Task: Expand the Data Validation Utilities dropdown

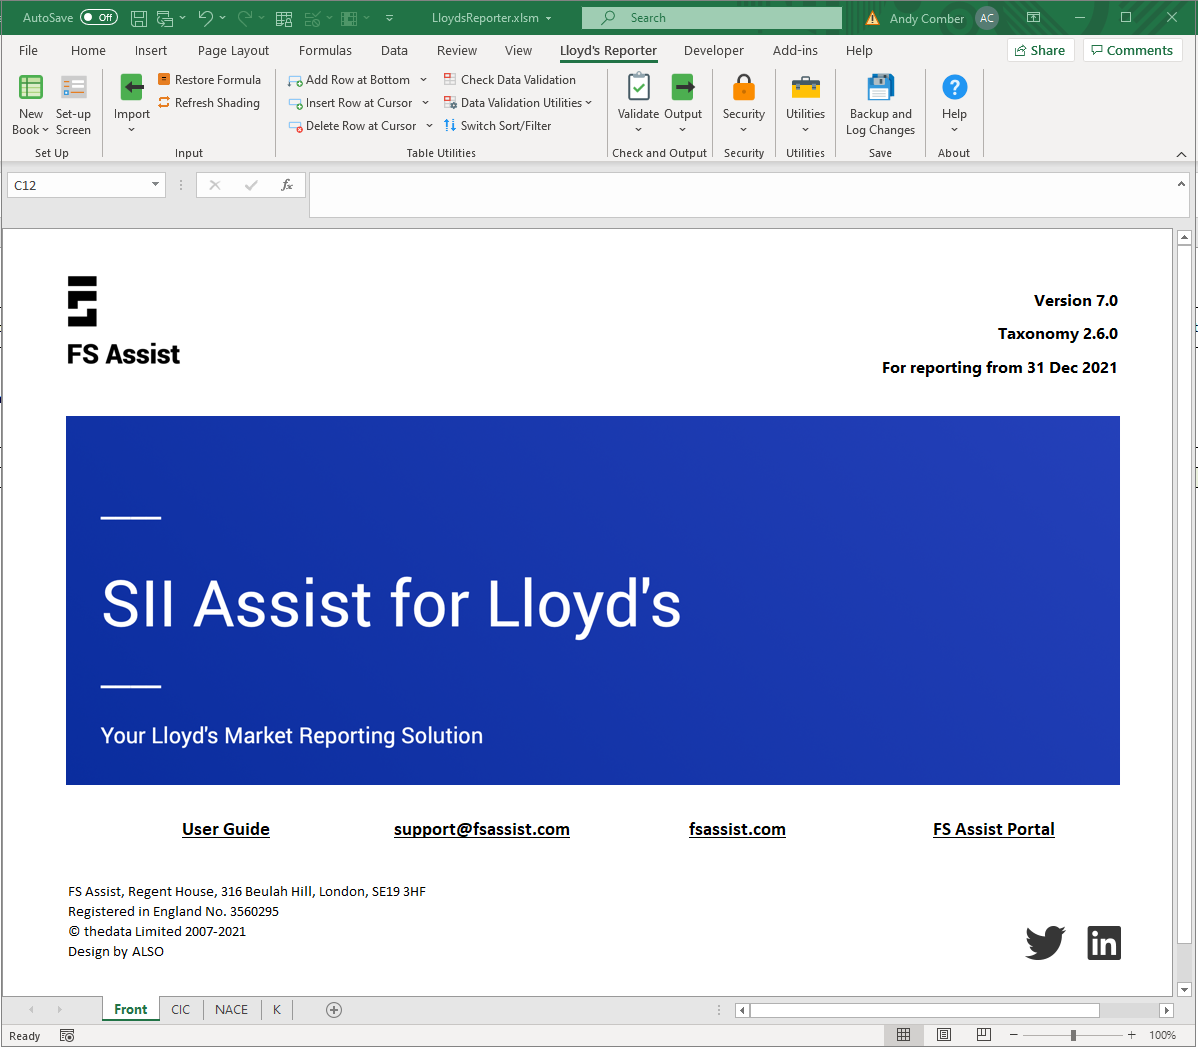Action: 588,102
